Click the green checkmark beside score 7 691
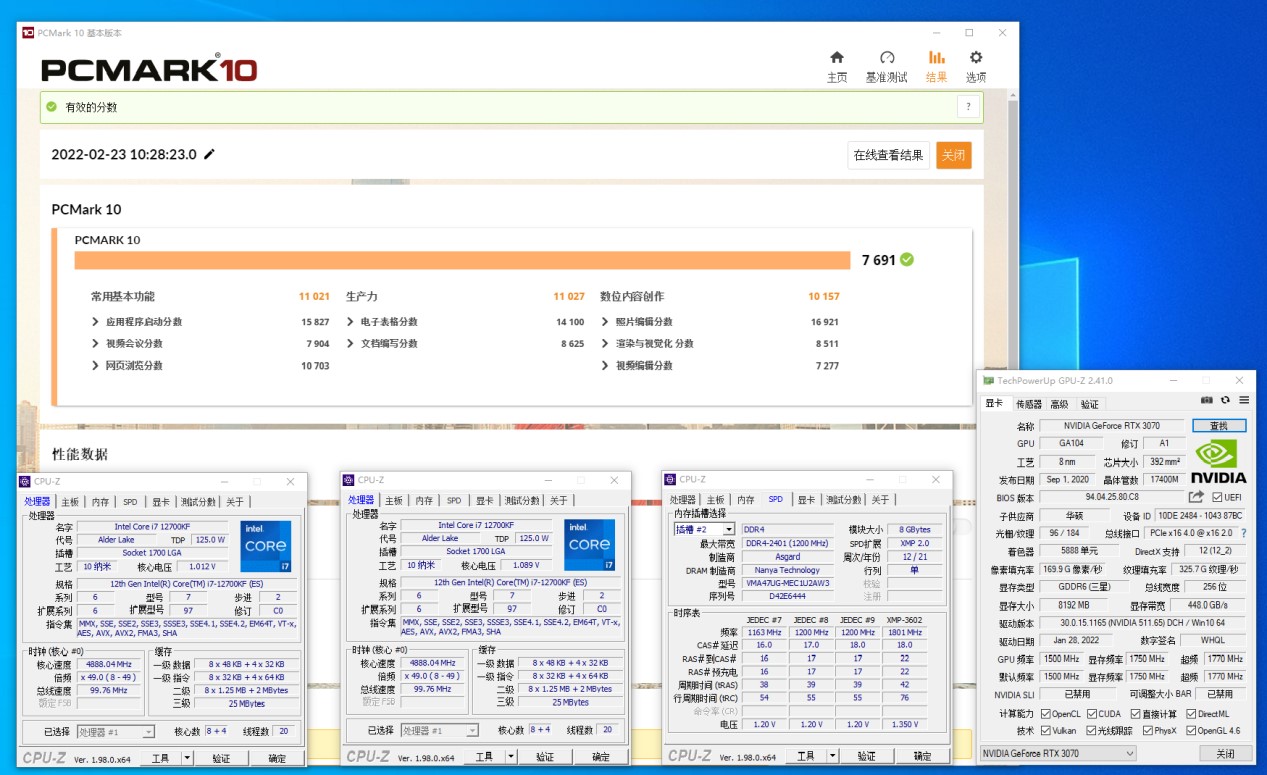The width and height of the screenshot is (1267, 775). pyautogui.click(x=906, y=260)
